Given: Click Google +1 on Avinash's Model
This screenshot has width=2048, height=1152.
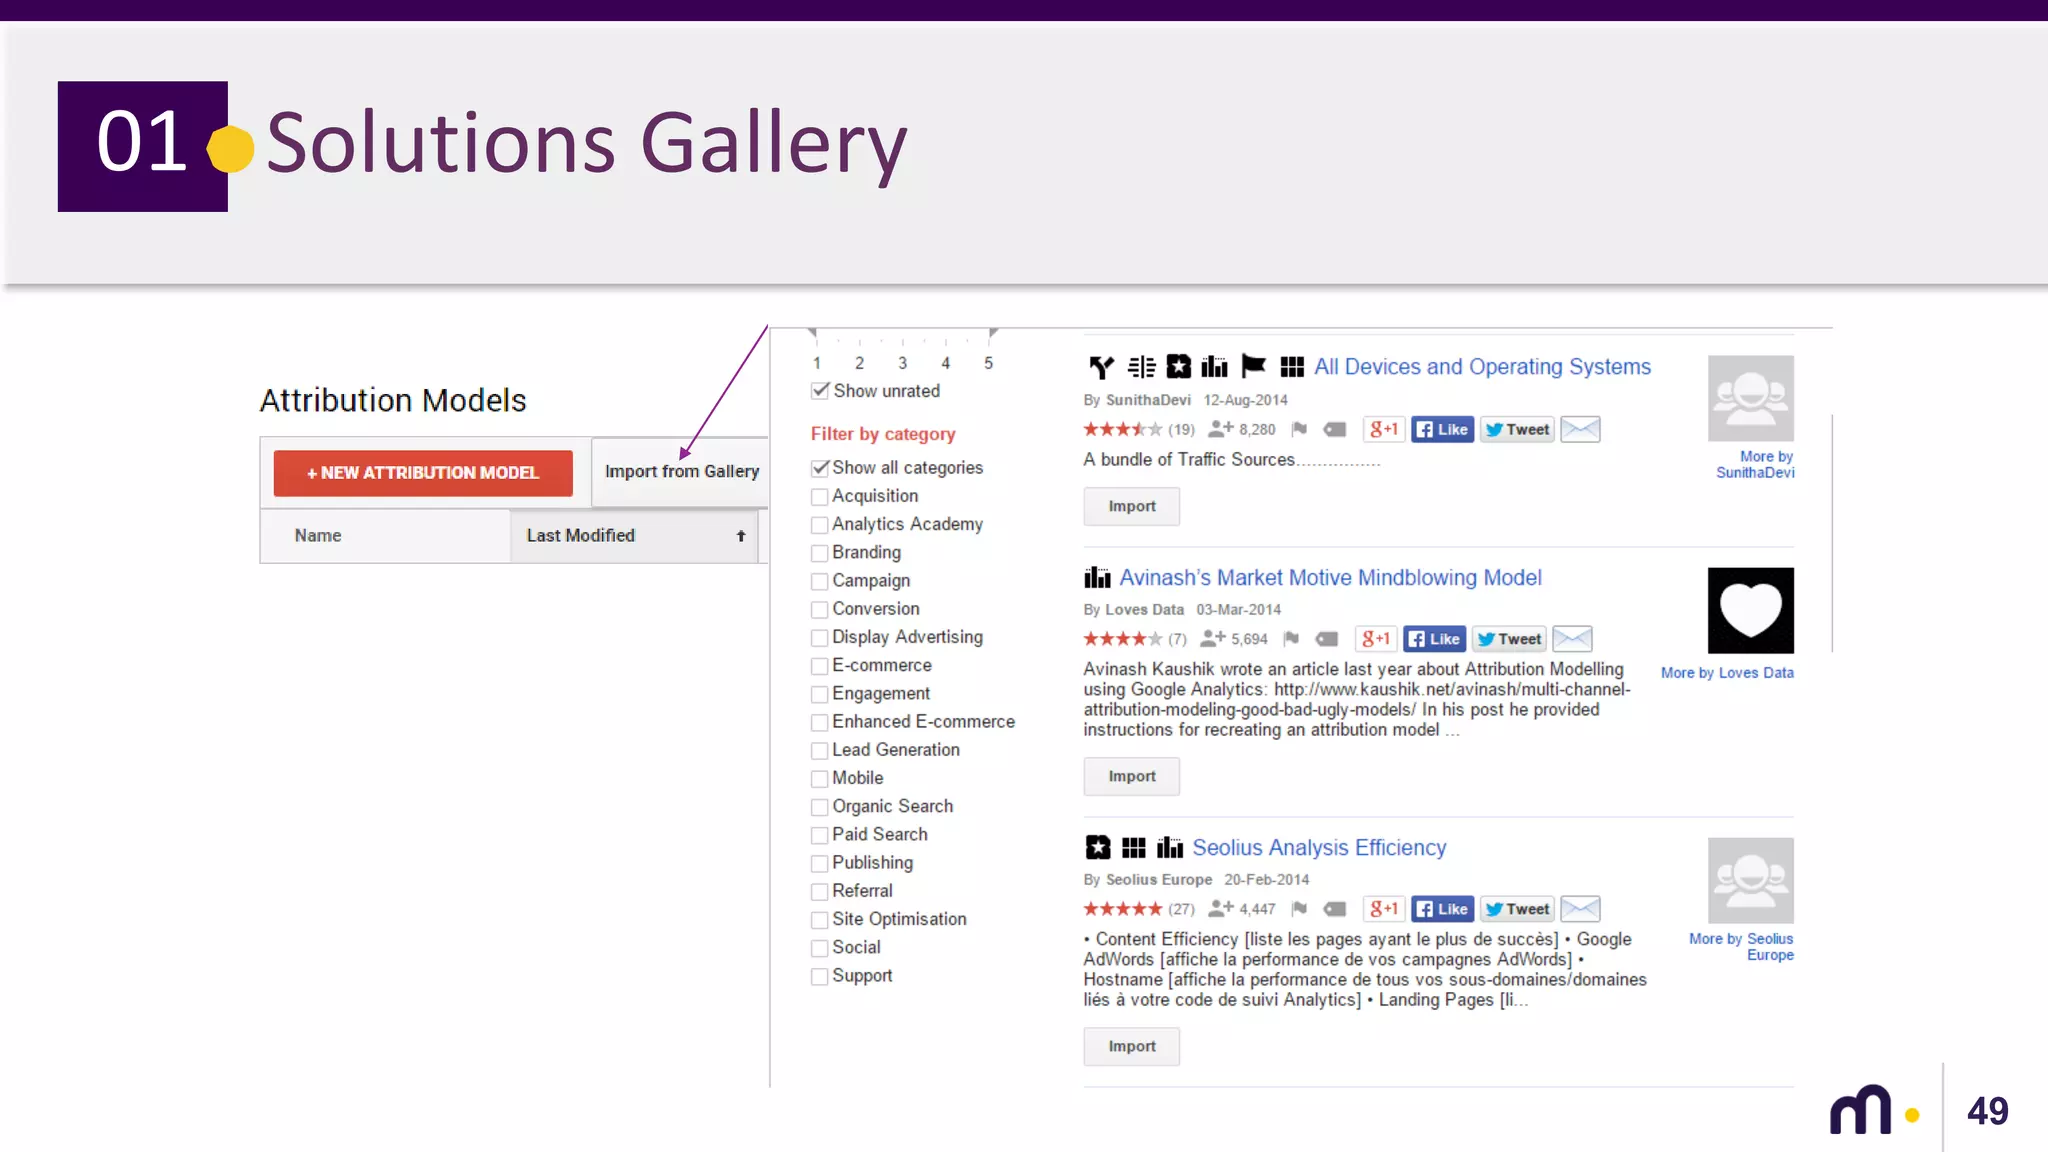Looking at the screenshot, I should coord(1376,639).
